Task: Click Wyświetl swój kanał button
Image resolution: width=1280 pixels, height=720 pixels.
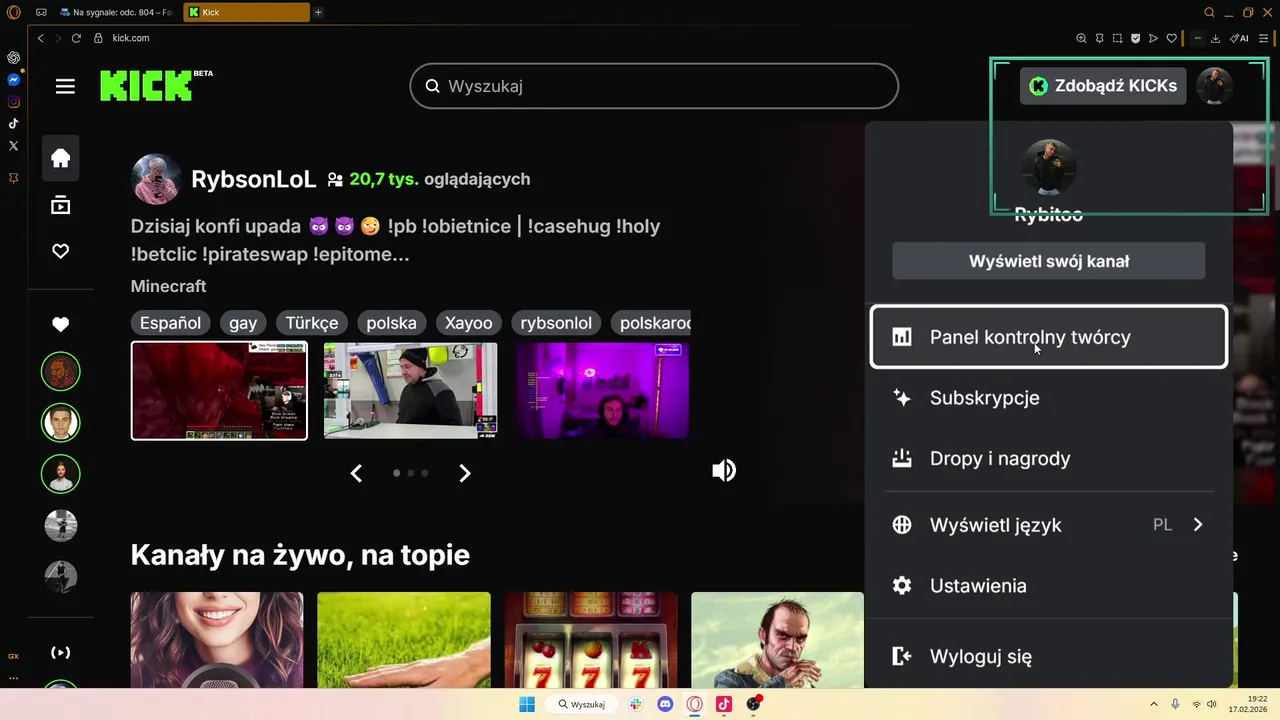Action: tap(1049, 262)
